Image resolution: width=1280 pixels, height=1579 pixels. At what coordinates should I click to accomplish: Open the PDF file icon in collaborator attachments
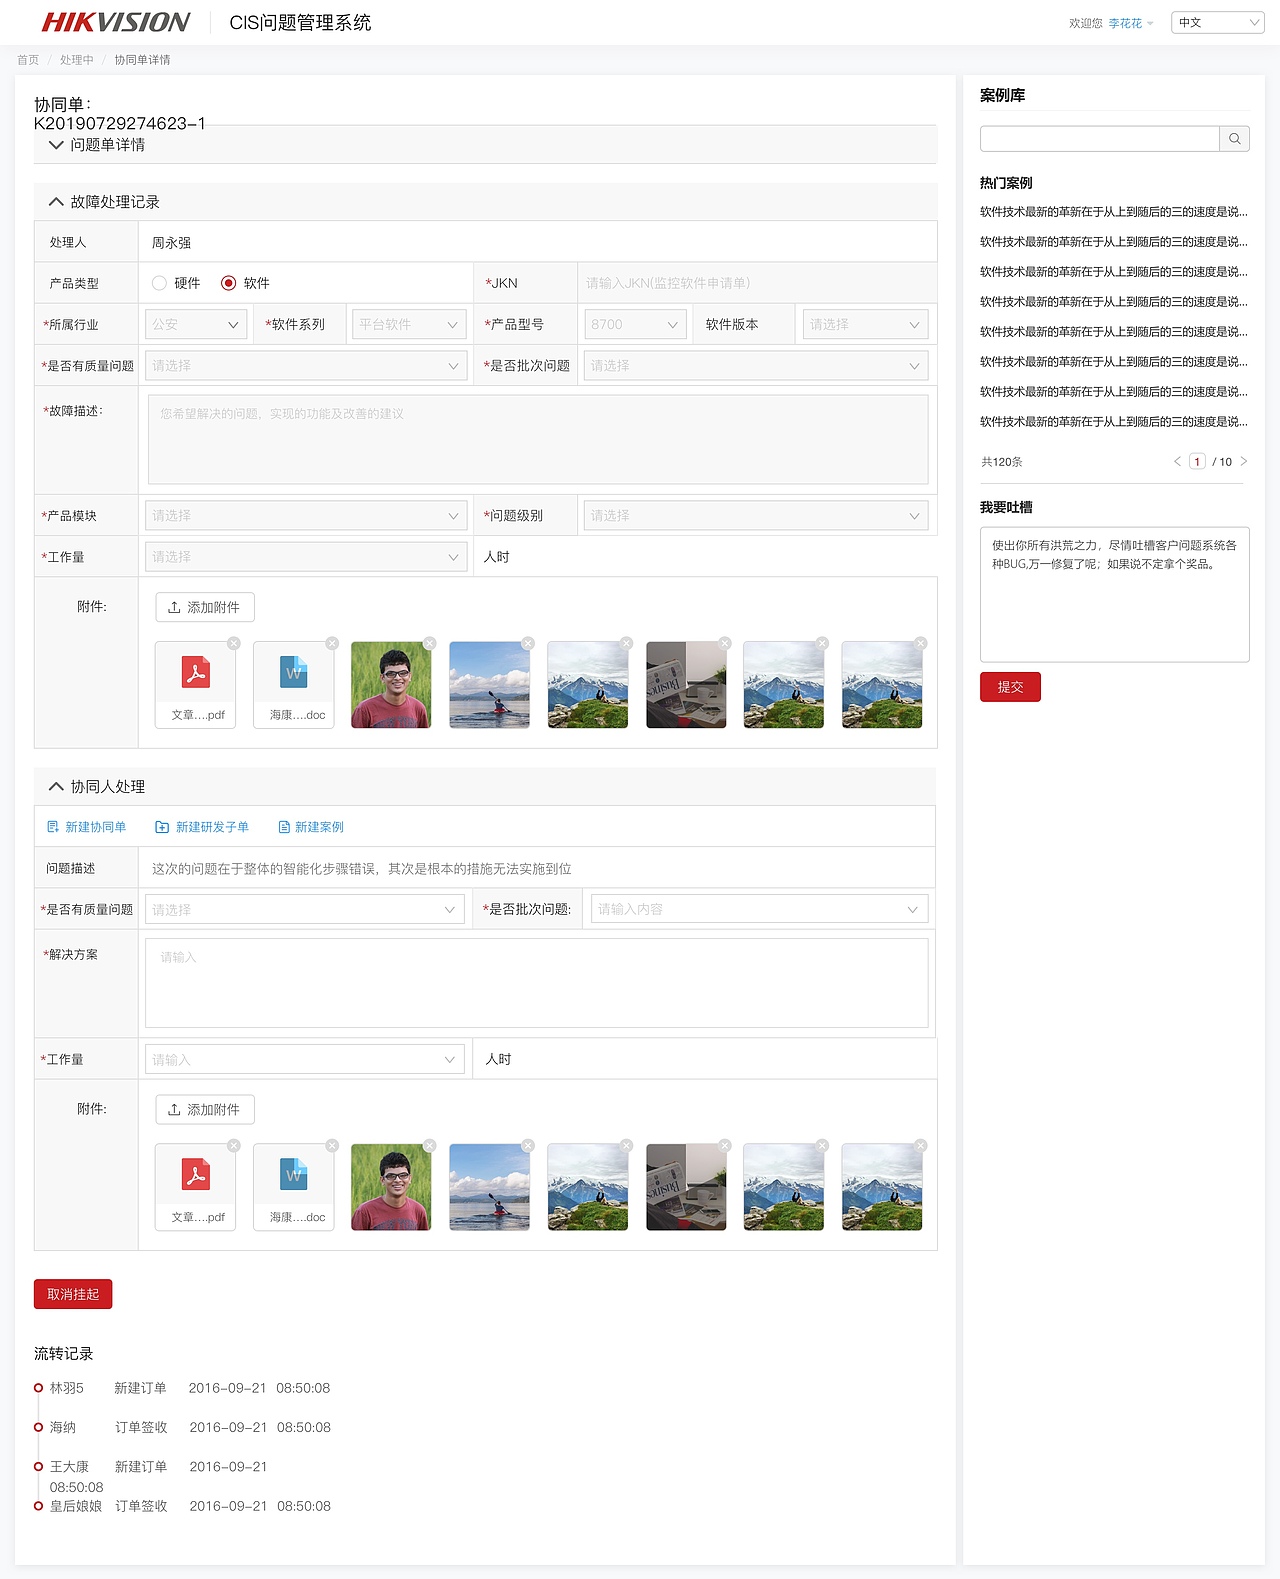tap(196, 1175)
